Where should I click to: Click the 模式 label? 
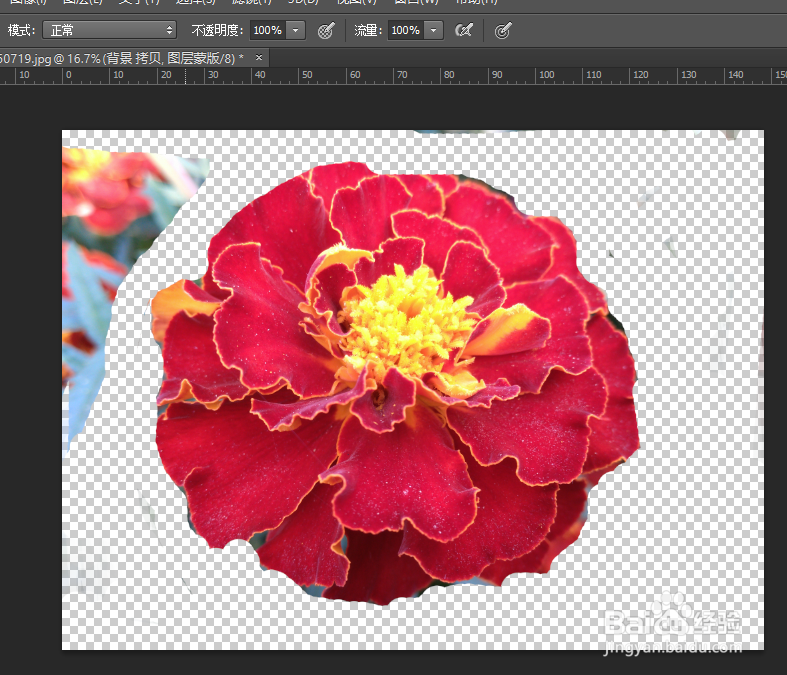pyautogui.click(x=22, y=30)
